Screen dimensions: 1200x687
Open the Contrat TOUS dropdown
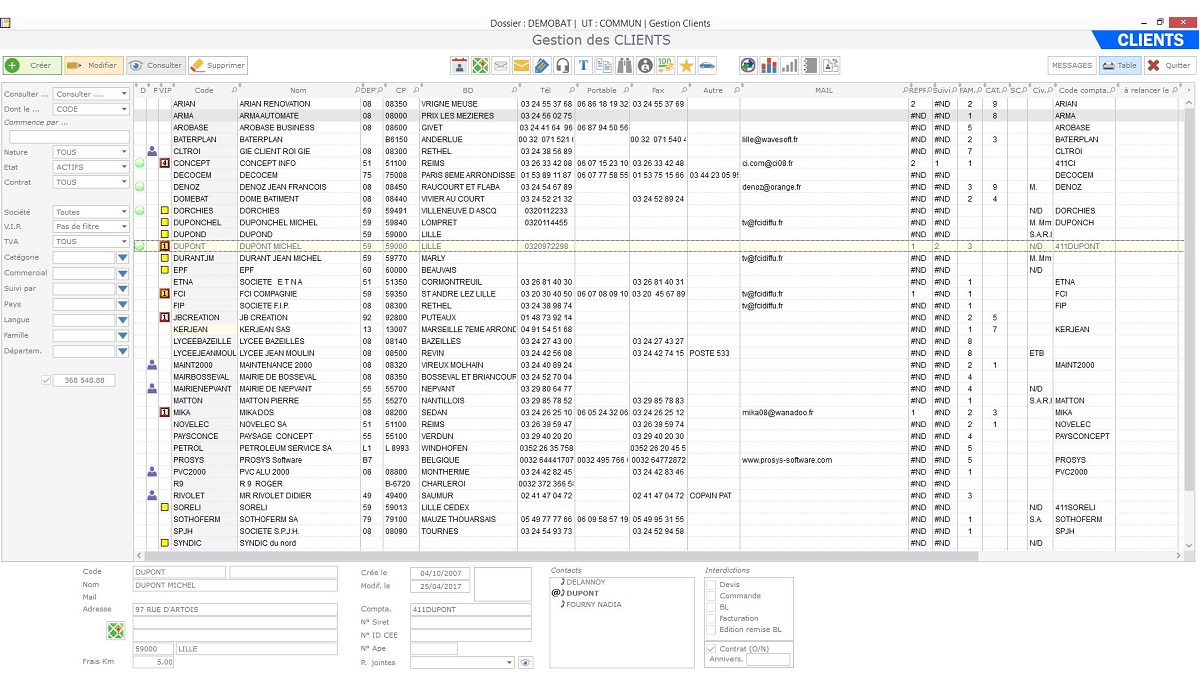click(91, 183)
